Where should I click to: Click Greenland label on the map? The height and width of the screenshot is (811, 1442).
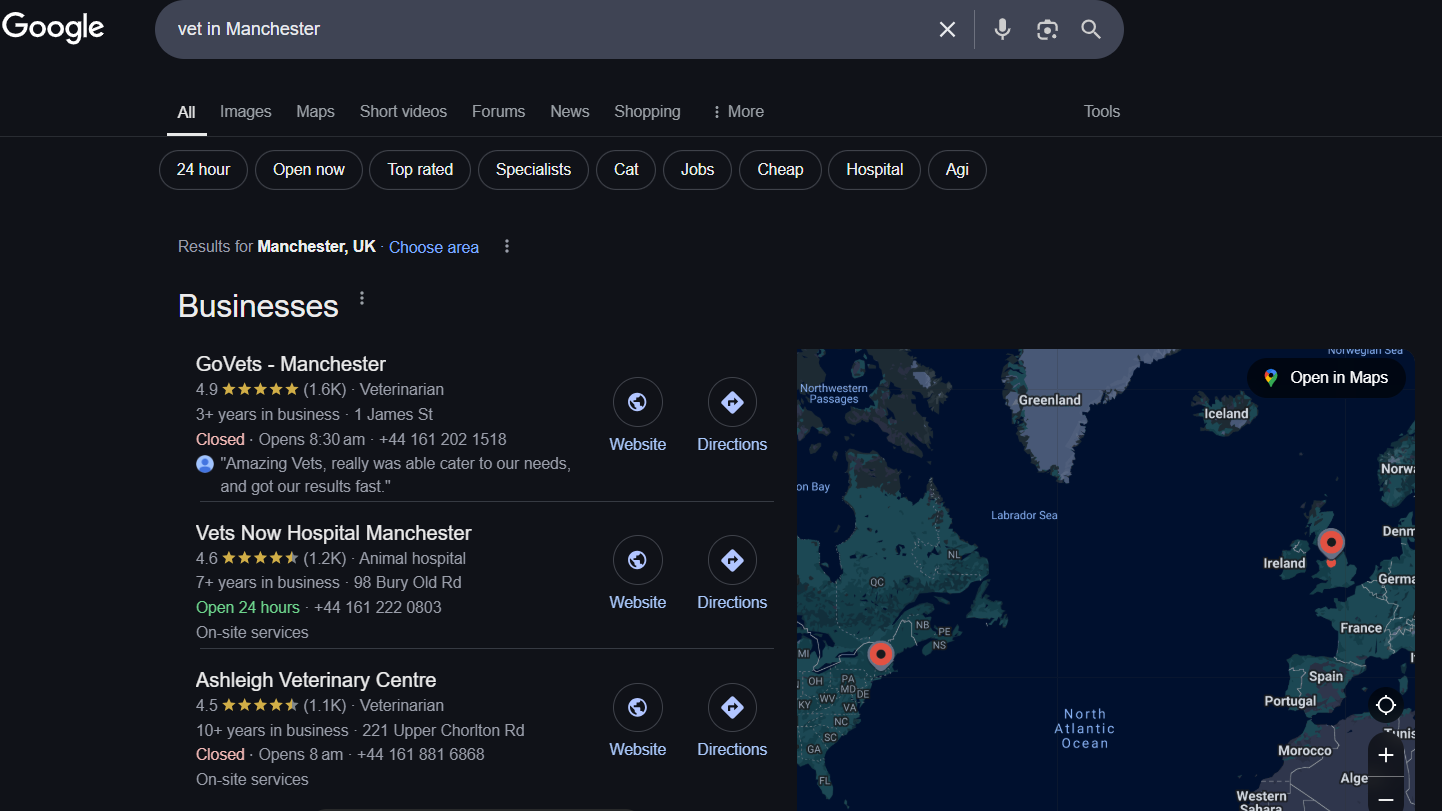point(1050,400)
